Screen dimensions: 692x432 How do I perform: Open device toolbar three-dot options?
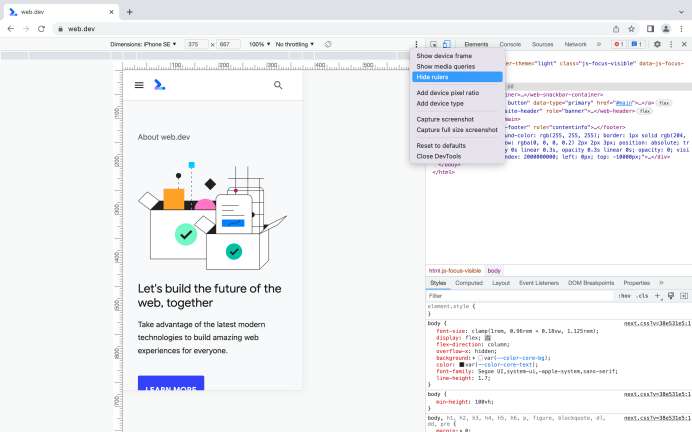tap(416, 44)
